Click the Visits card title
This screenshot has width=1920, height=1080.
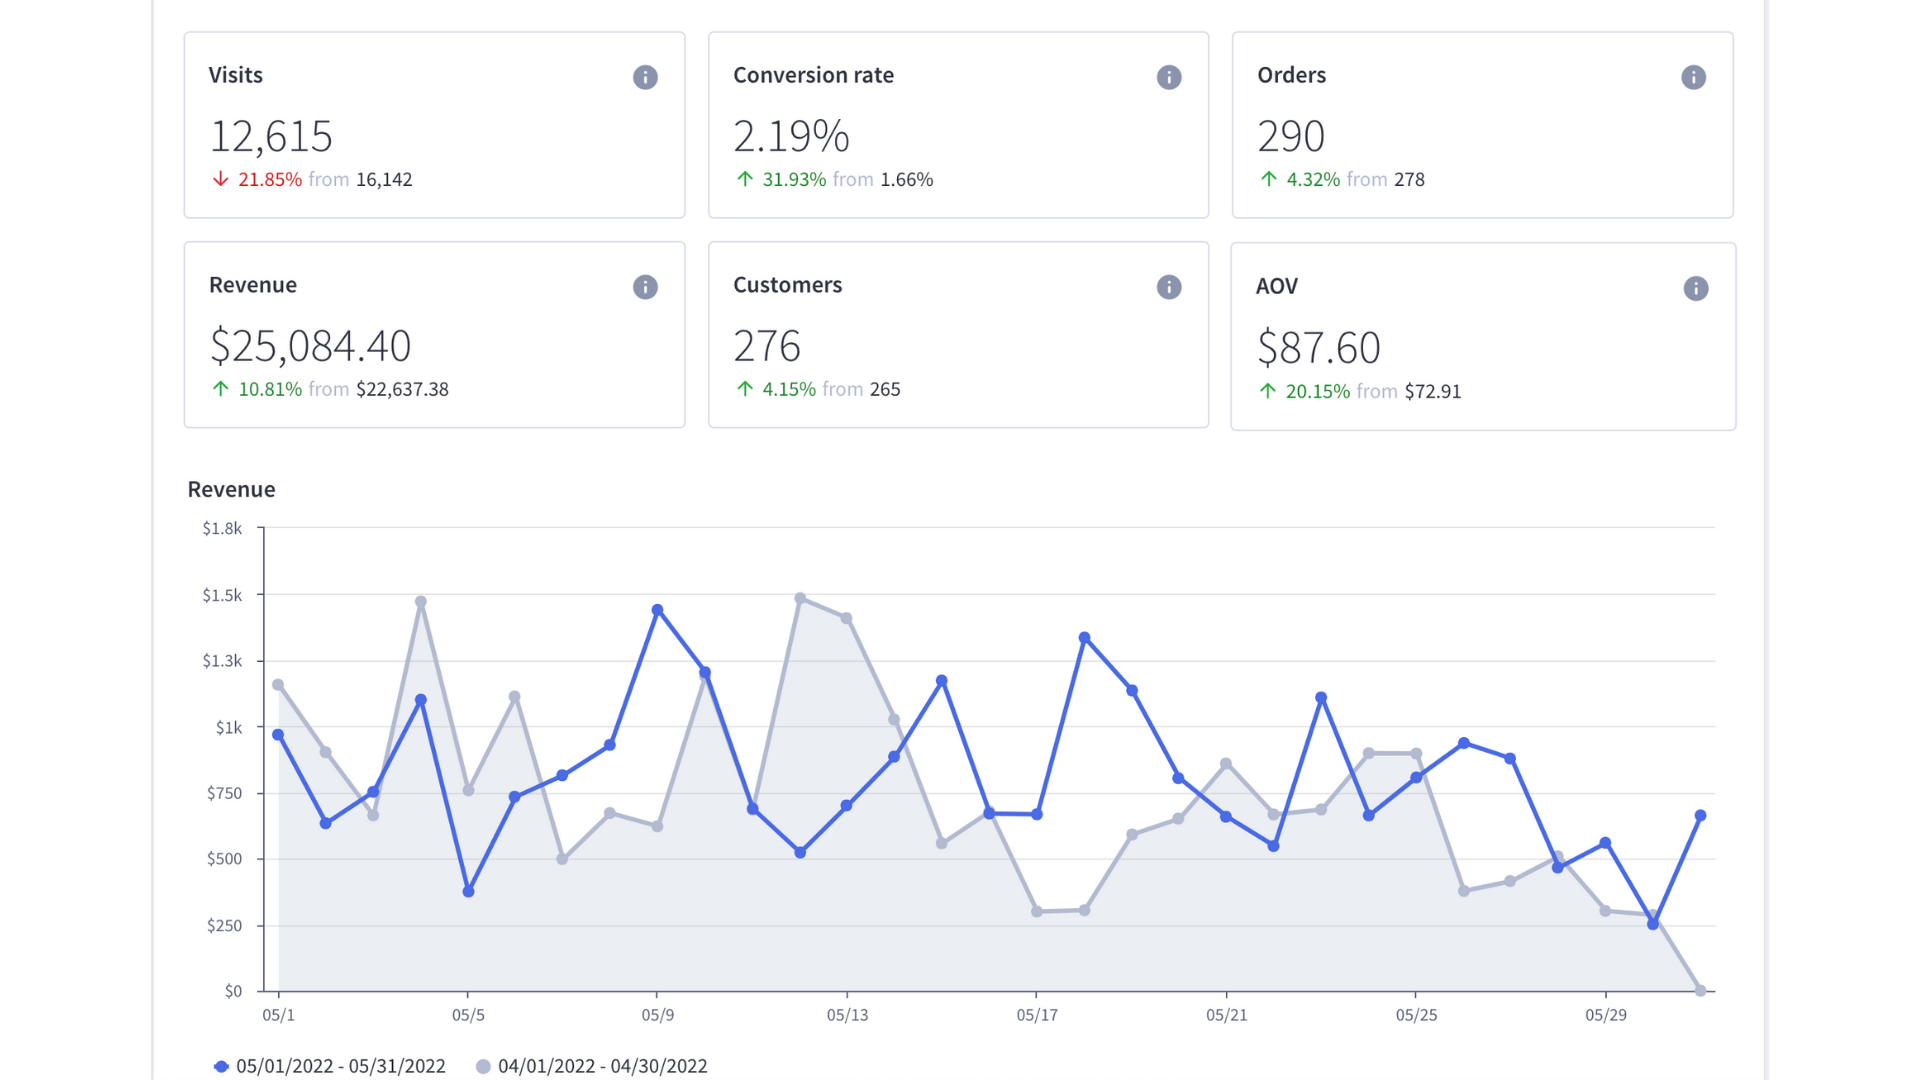tap(235, 75)
